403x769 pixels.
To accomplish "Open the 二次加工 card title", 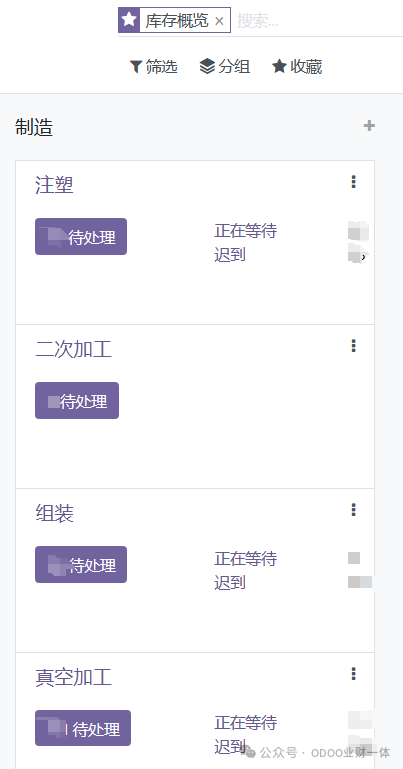I will [x=74, y=350].
